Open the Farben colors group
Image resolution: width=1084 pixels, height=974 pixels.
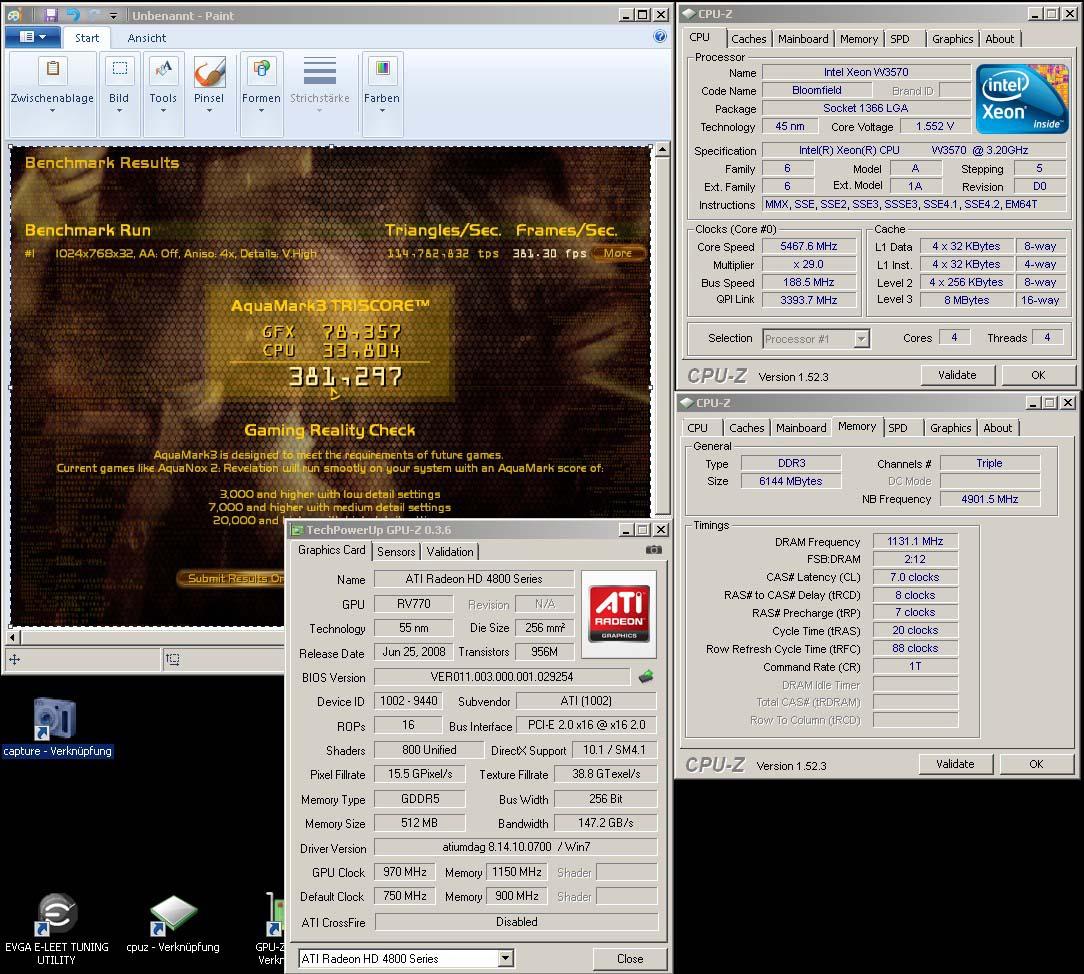(x=382, y=93)
